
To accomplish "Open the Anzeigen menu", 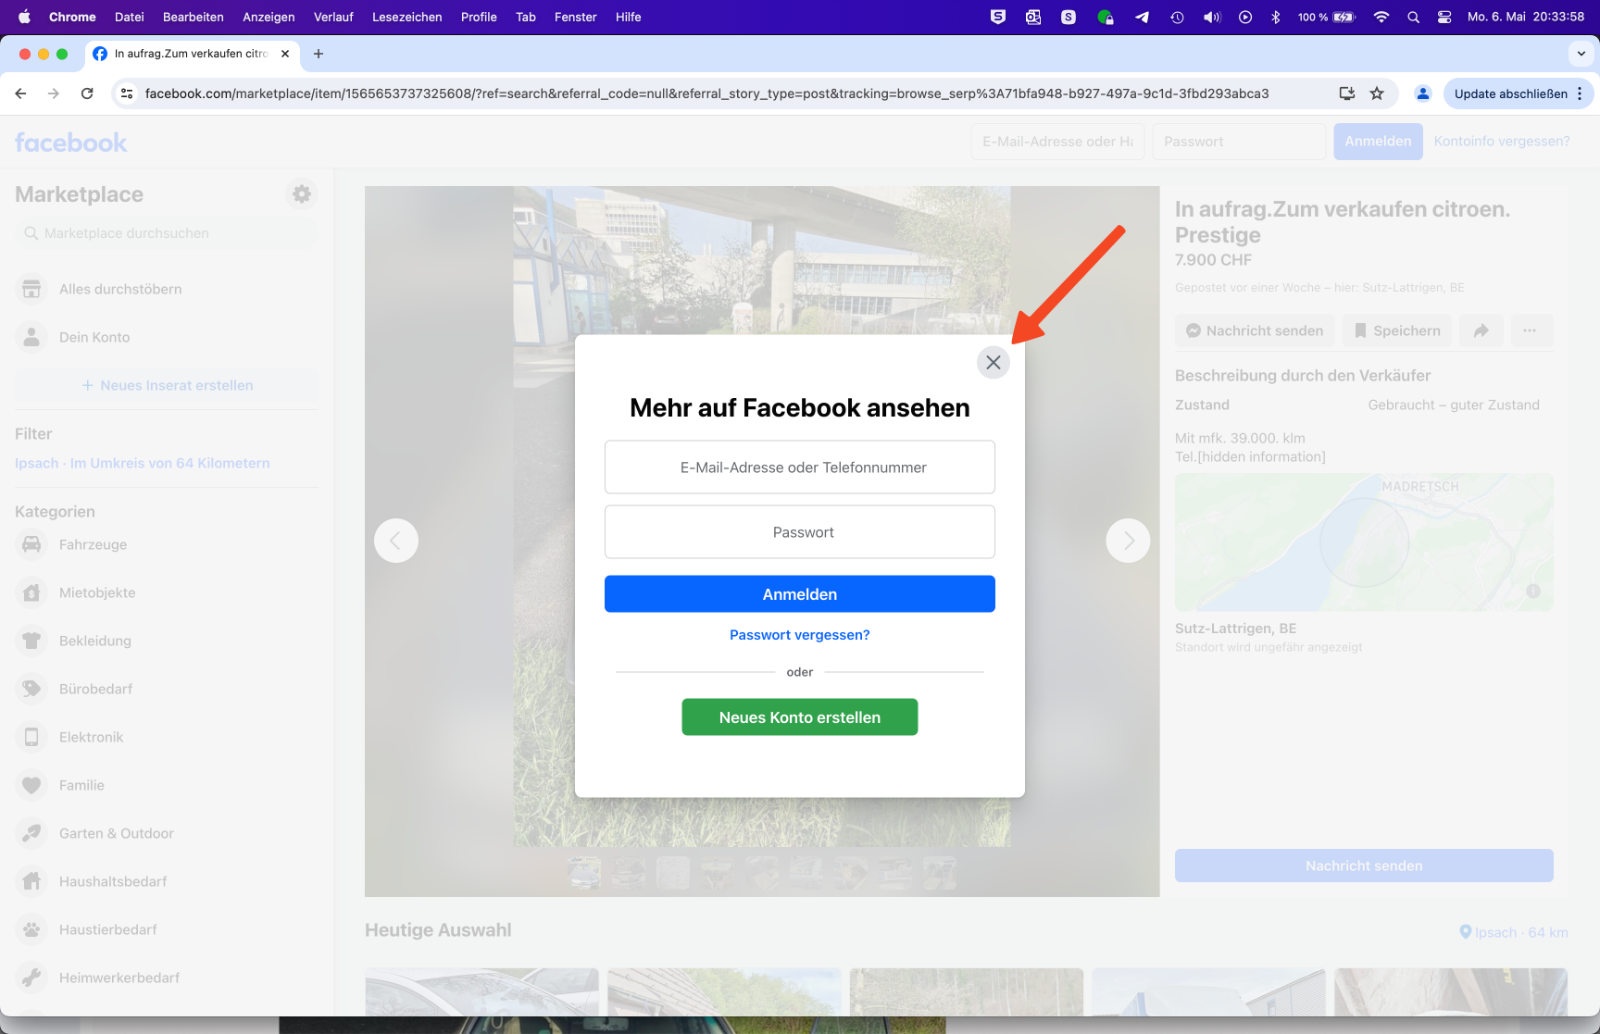I will (x=269, y=17).
